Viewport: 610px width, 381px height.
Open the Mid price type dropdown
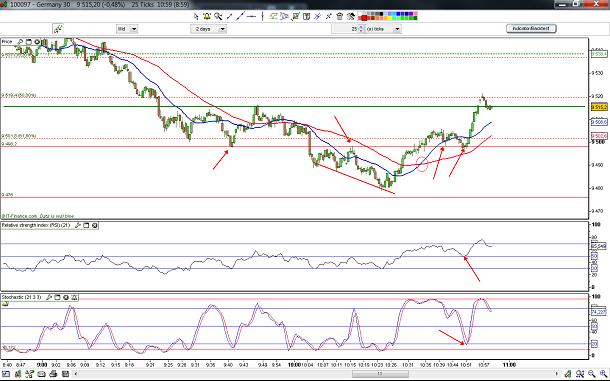pyautogui.click(x=127, y=29)
